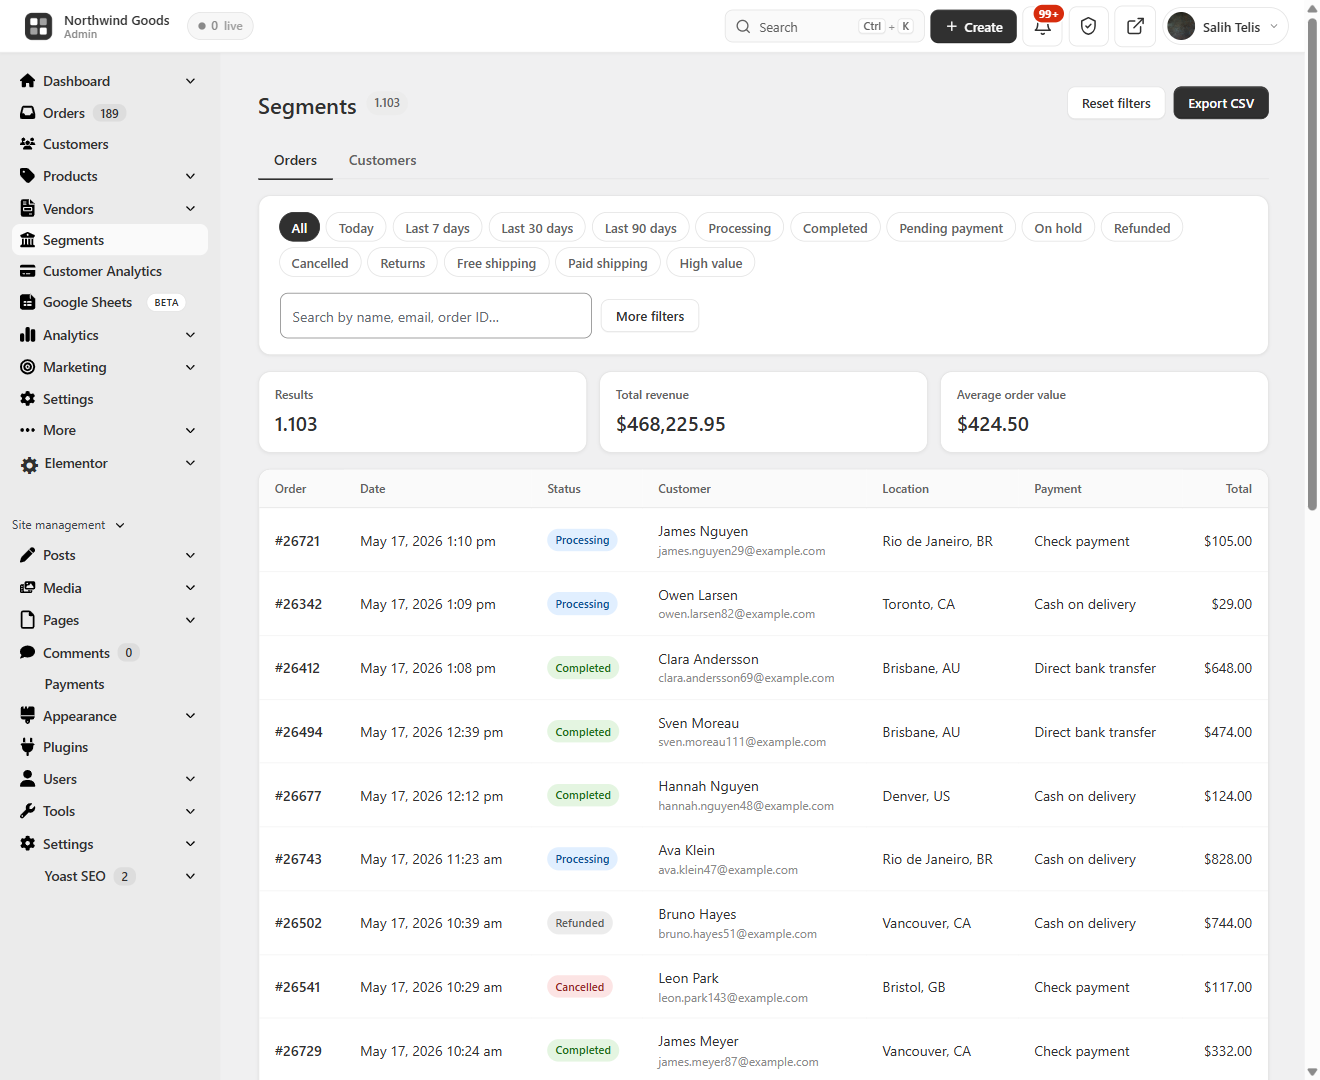The image size is (1320, 1080).
Task: Toggle the Last 7 days filter
Action: click(437, 228)
